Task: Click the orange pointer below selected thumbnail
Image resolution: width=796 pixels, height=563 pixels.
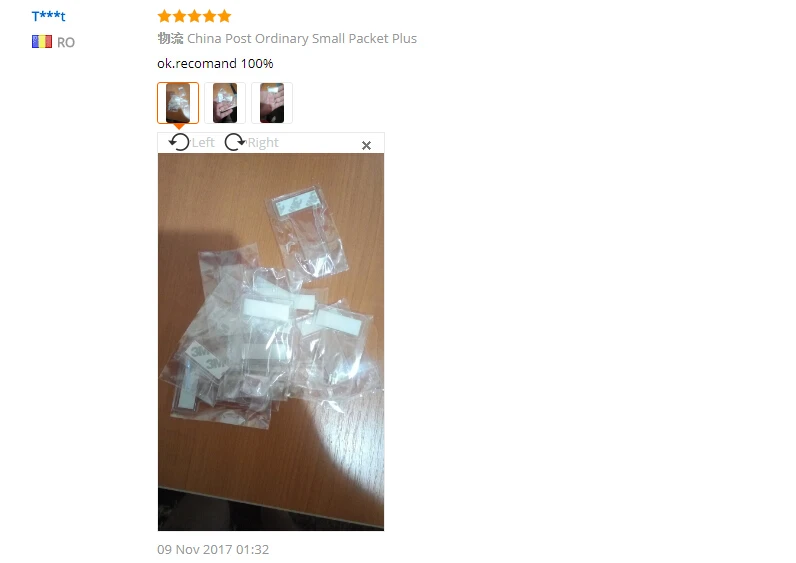Action: [179, 126]
